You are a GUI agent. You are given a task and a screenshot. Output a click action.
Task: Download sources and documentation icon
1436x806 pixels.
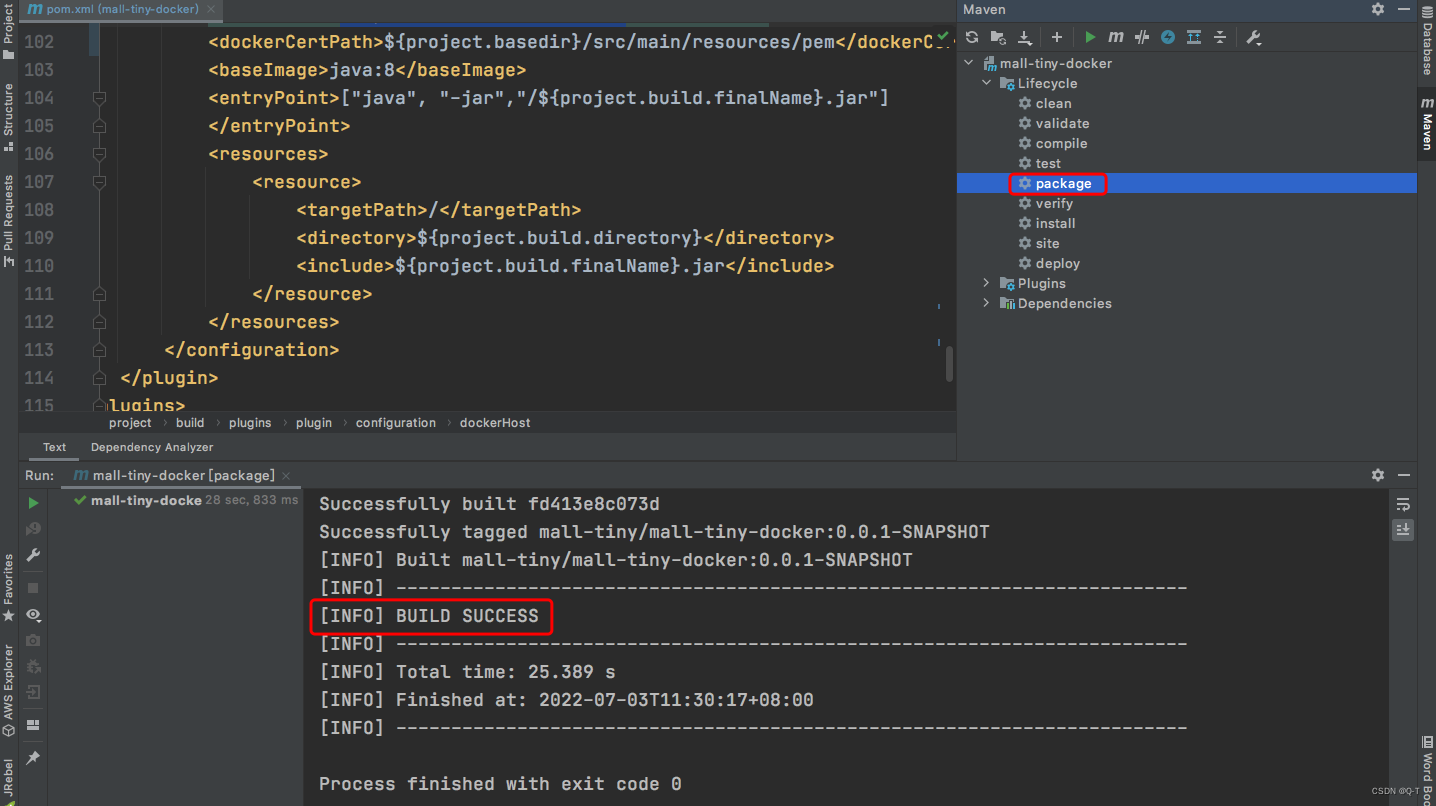[1024, 37]
